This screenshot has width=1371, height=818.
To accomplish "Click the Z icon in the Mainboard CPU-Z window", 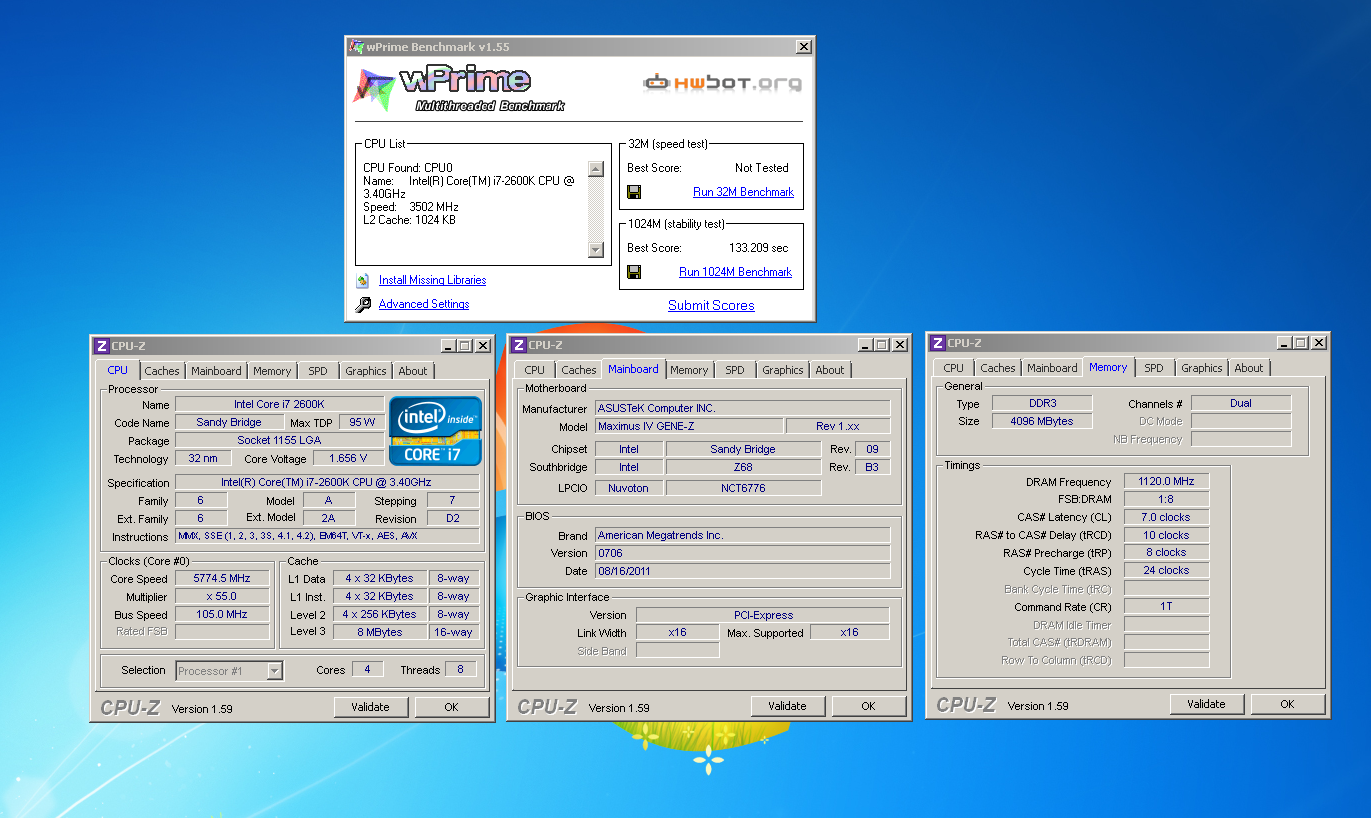I will tap(518, 345).
